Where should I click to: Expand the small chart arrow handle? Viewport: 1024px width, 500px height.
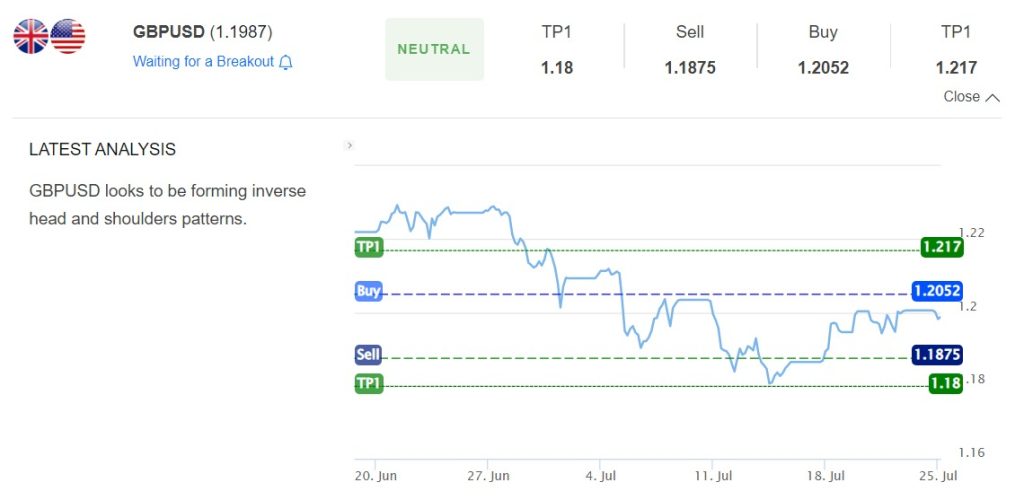(x=349, y=146)
